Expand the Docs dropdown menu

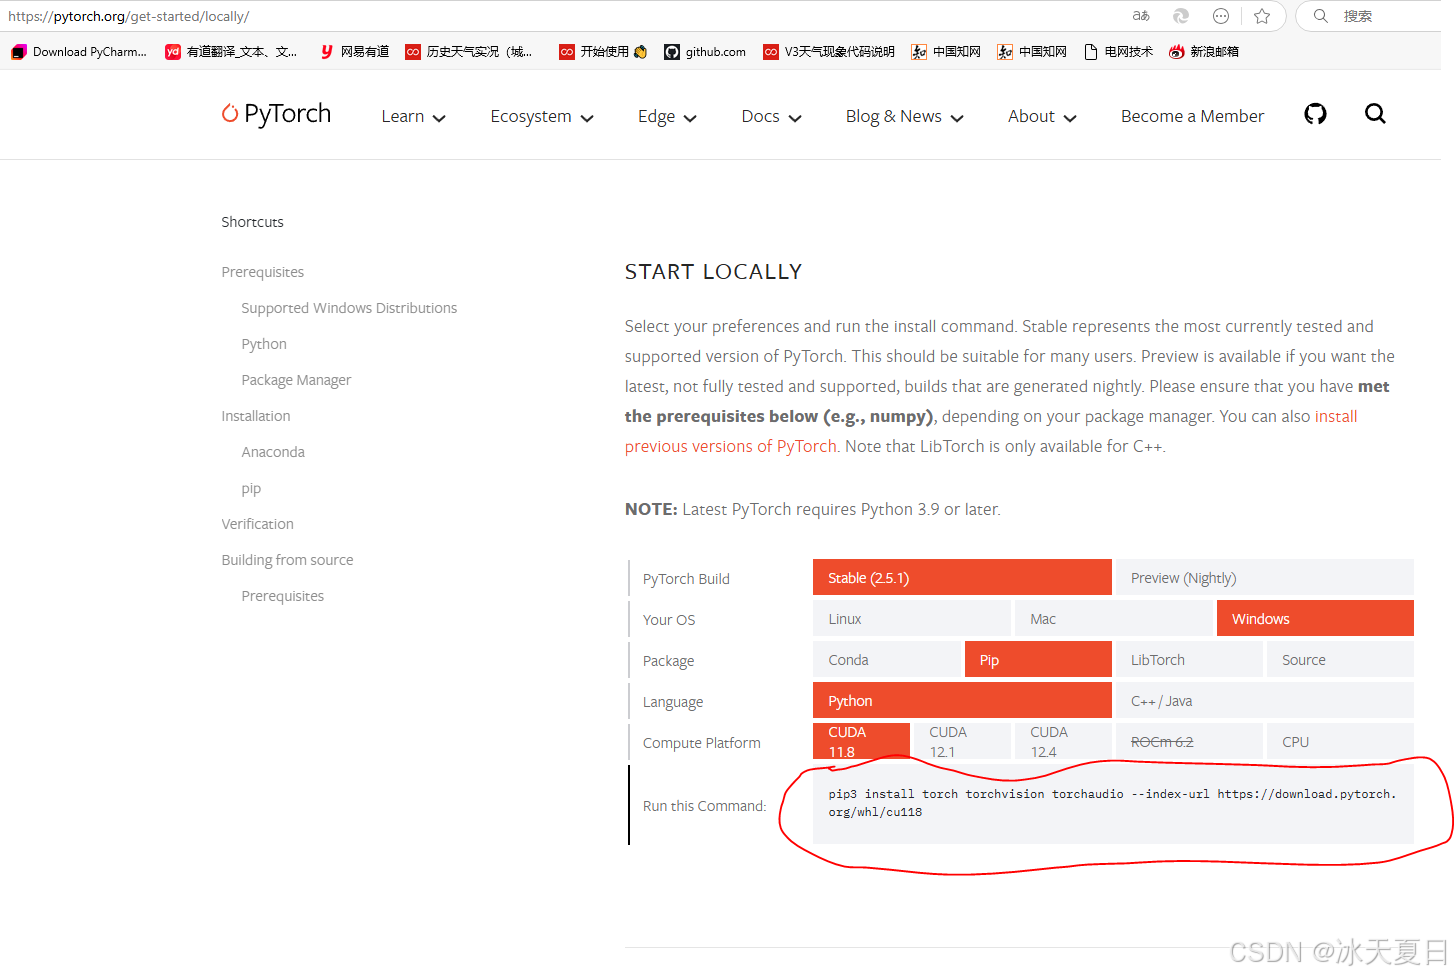(770, 116)
